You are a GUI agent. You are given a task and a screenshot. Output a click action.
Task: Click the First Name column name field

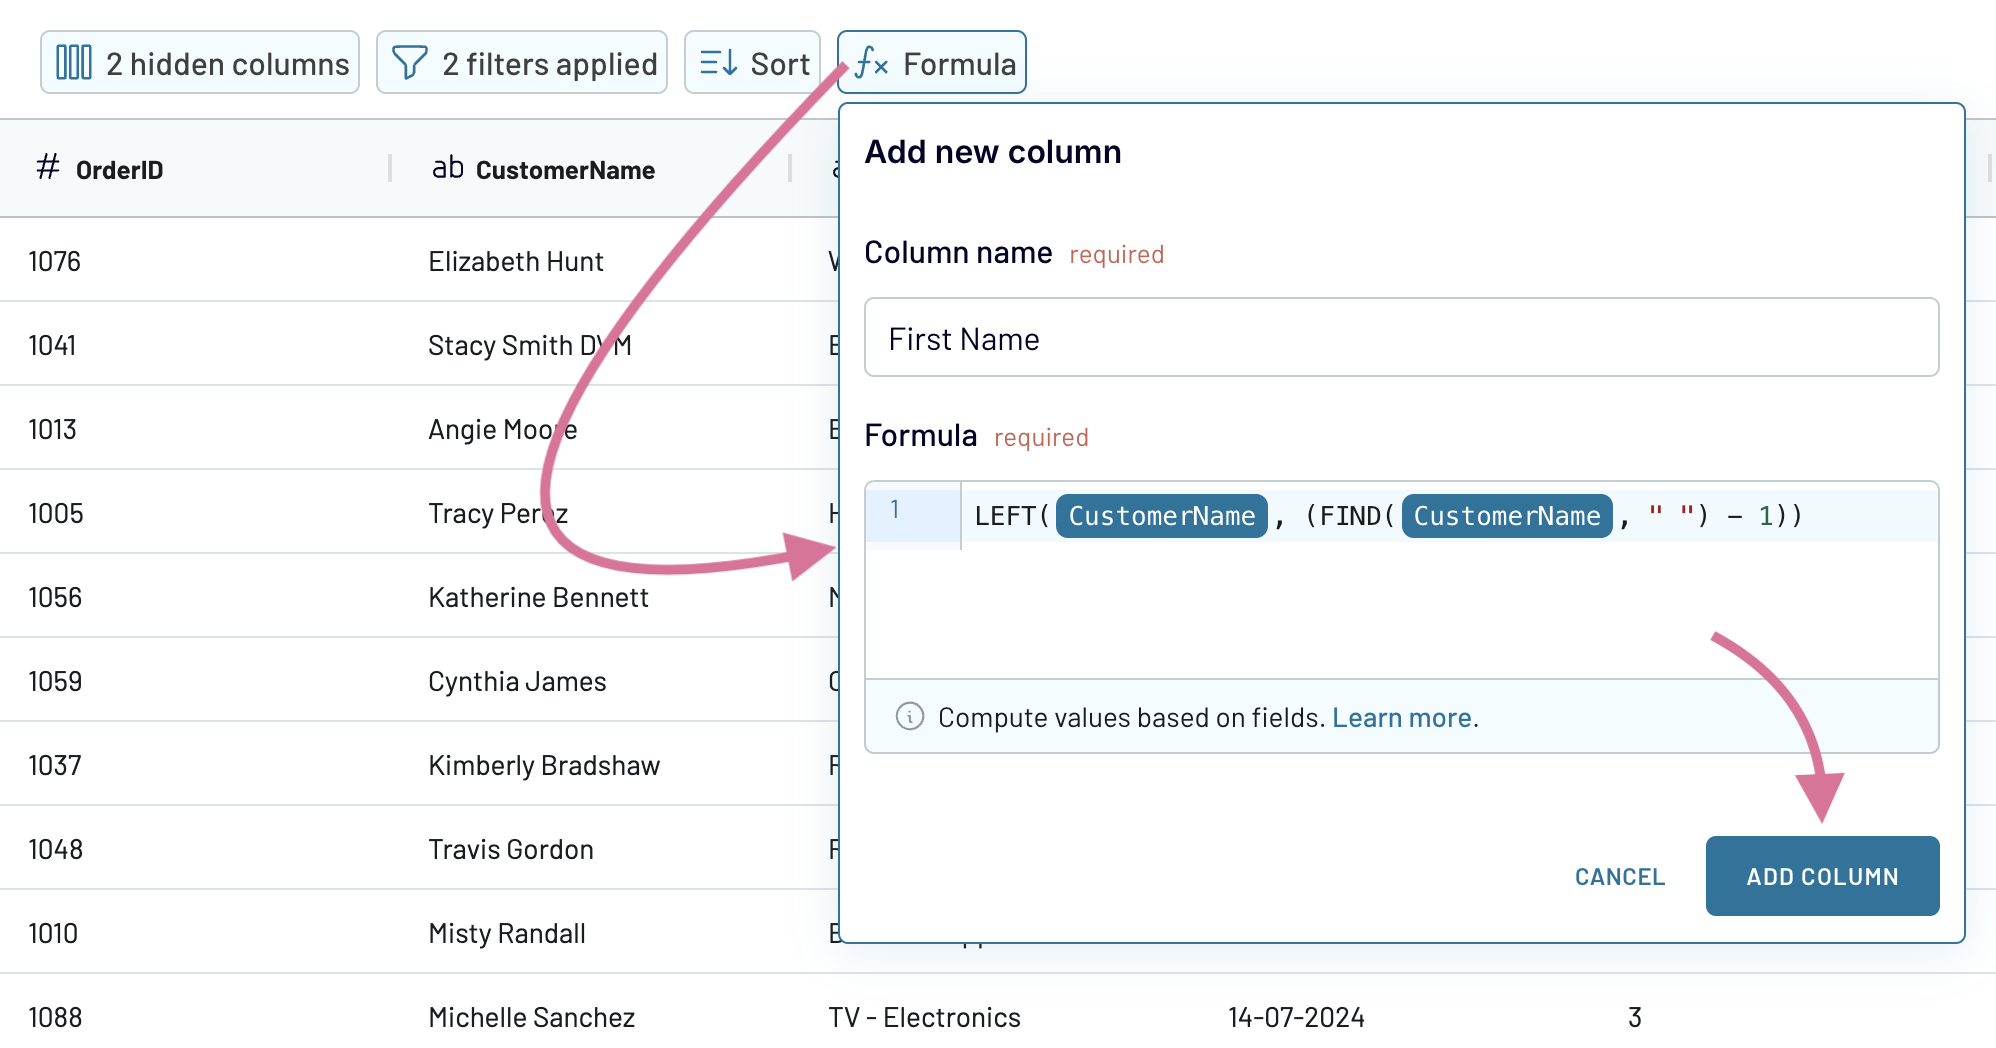point(1400,338)
